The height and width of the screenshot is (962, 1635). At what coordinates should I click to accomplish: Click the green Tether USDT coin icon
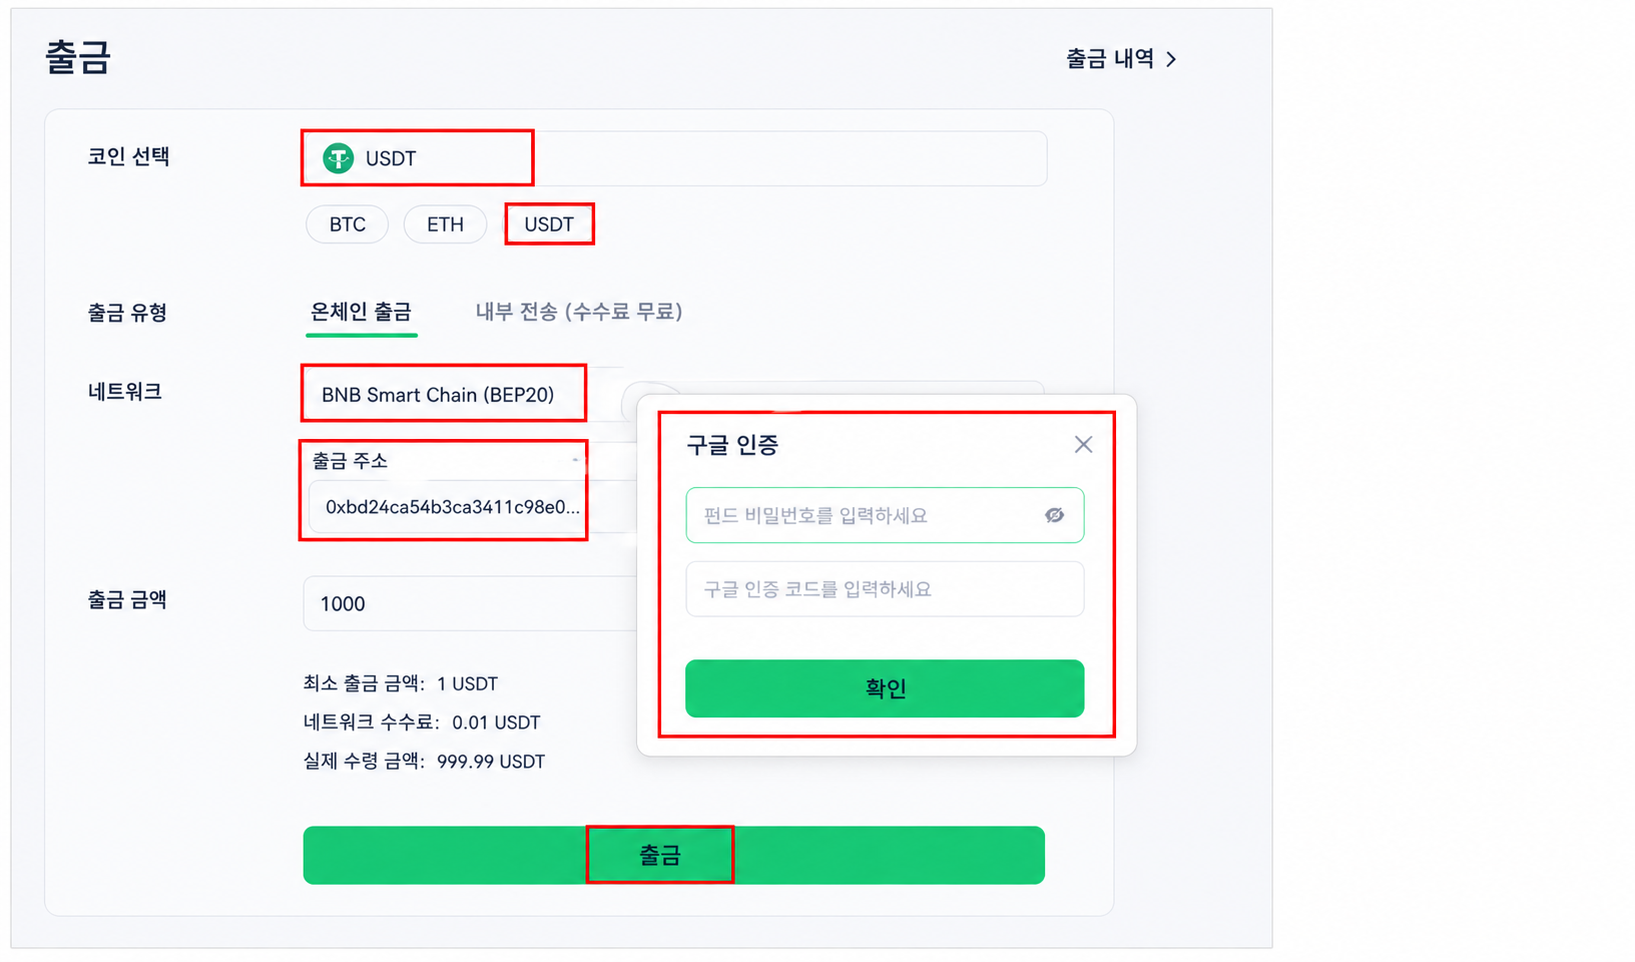[338, 158]
